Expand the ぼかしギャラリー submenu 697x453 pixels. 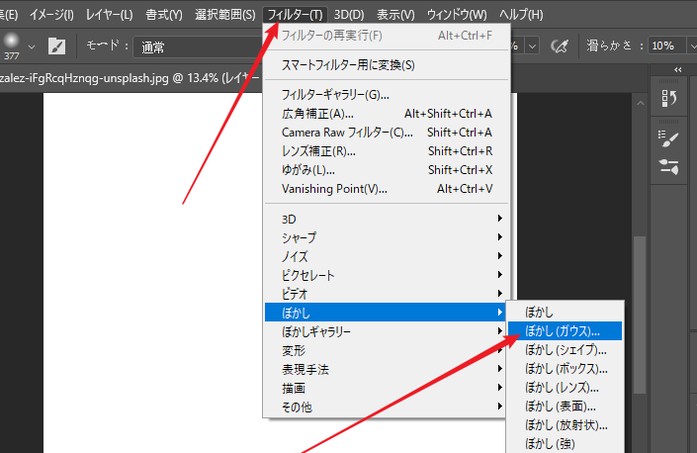tap(385, 332)
